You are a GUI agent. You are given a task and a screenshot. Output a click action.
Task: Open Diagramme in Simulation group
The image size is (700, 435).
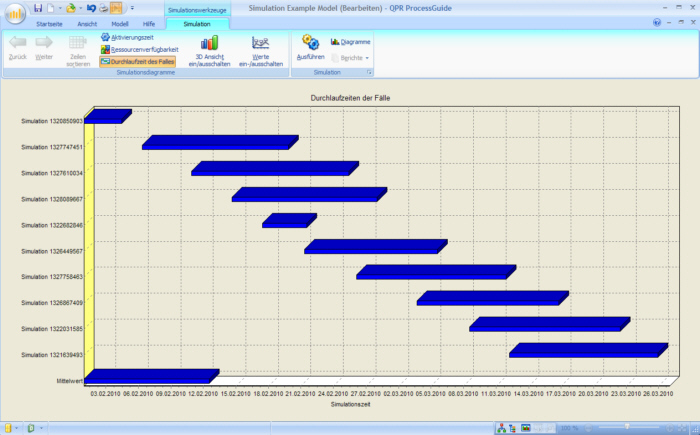(350, 42)
